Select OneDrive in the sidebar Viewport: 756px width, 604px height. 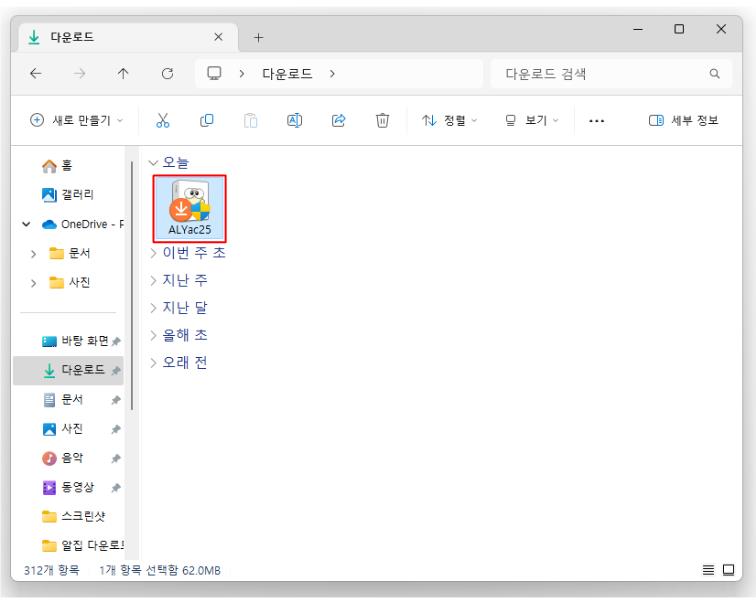(83, 224)
